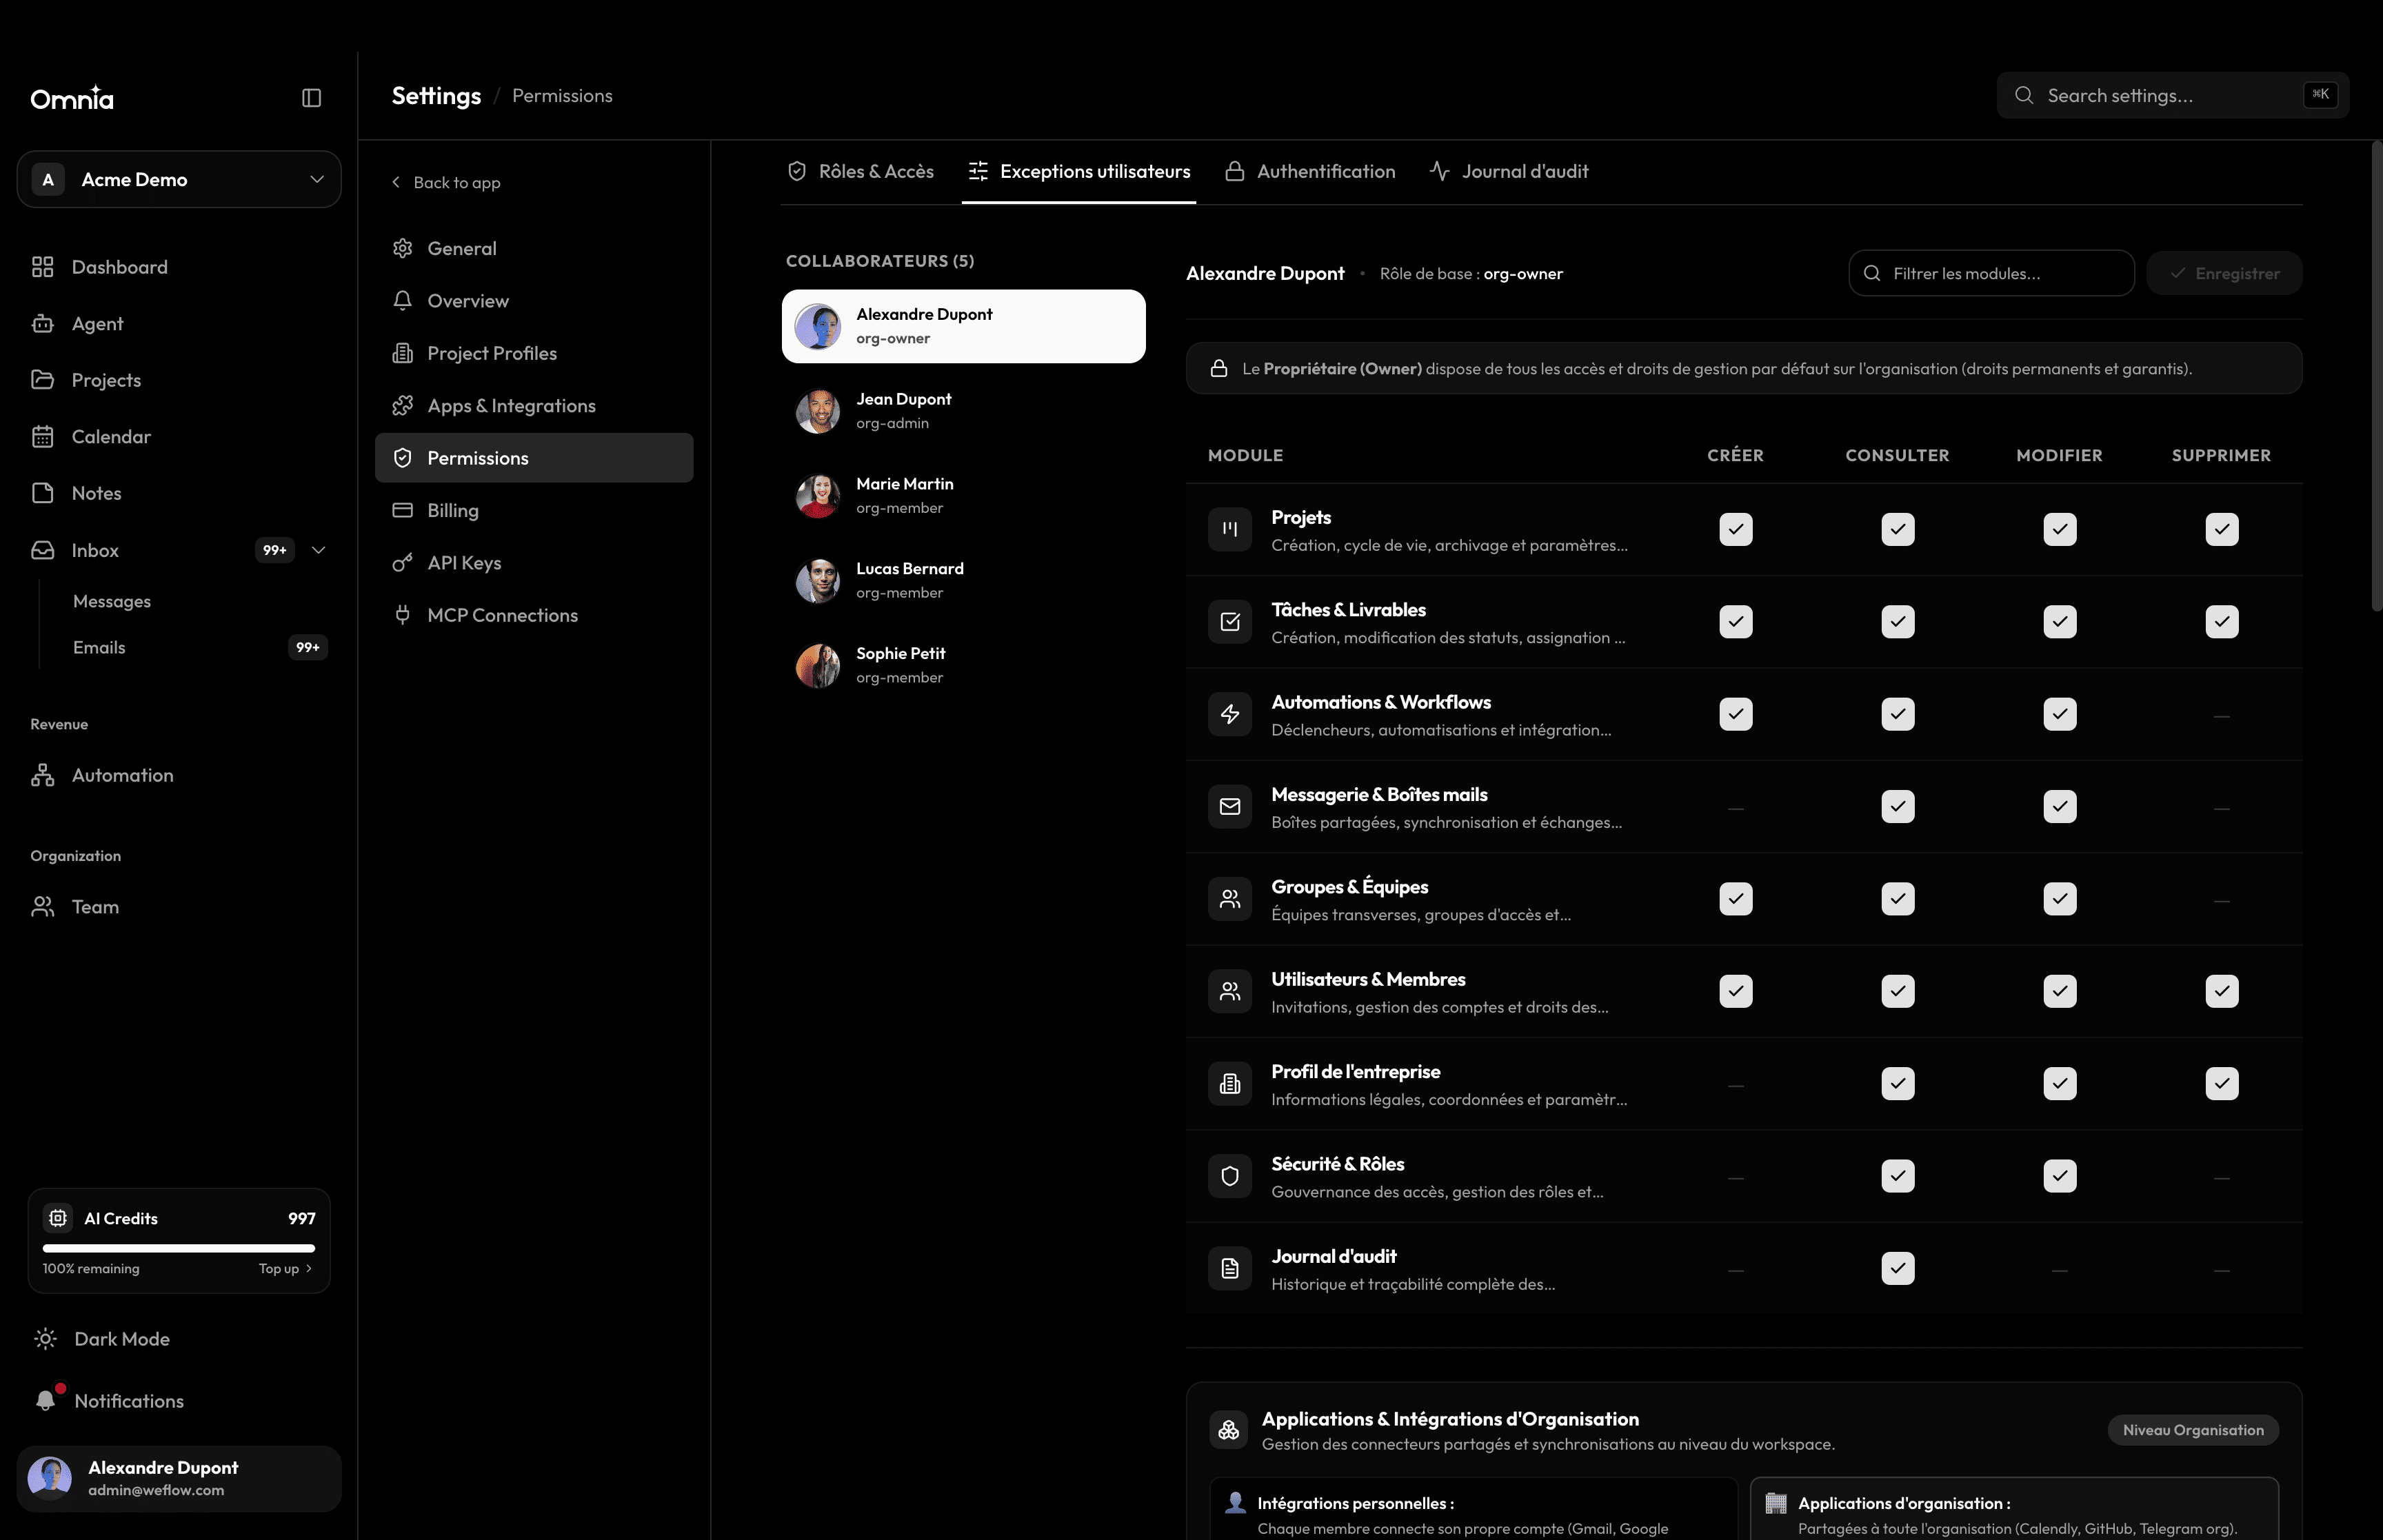Open the Emails inbox sub-item
This screenshot has height=1540, width=2383.
(99, 647)
